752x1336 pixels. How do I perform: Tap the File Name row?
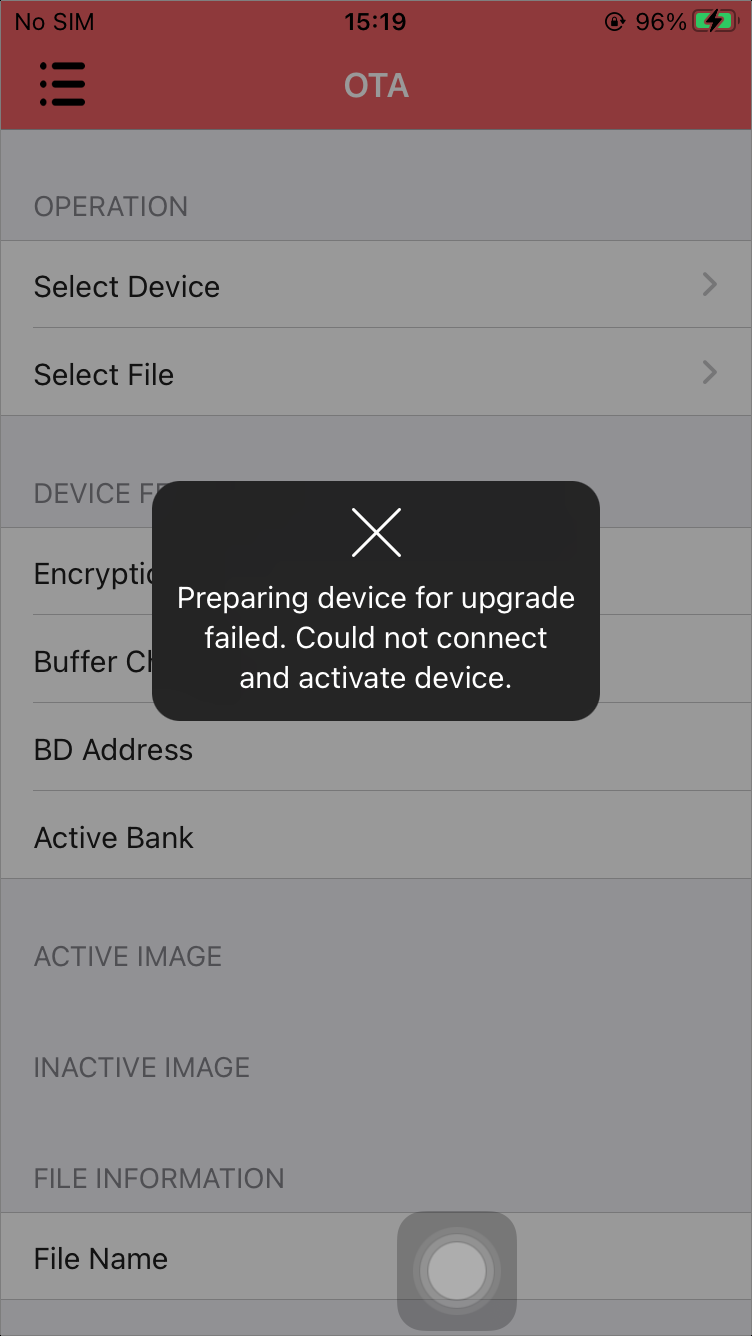(x=376, y=1257)
